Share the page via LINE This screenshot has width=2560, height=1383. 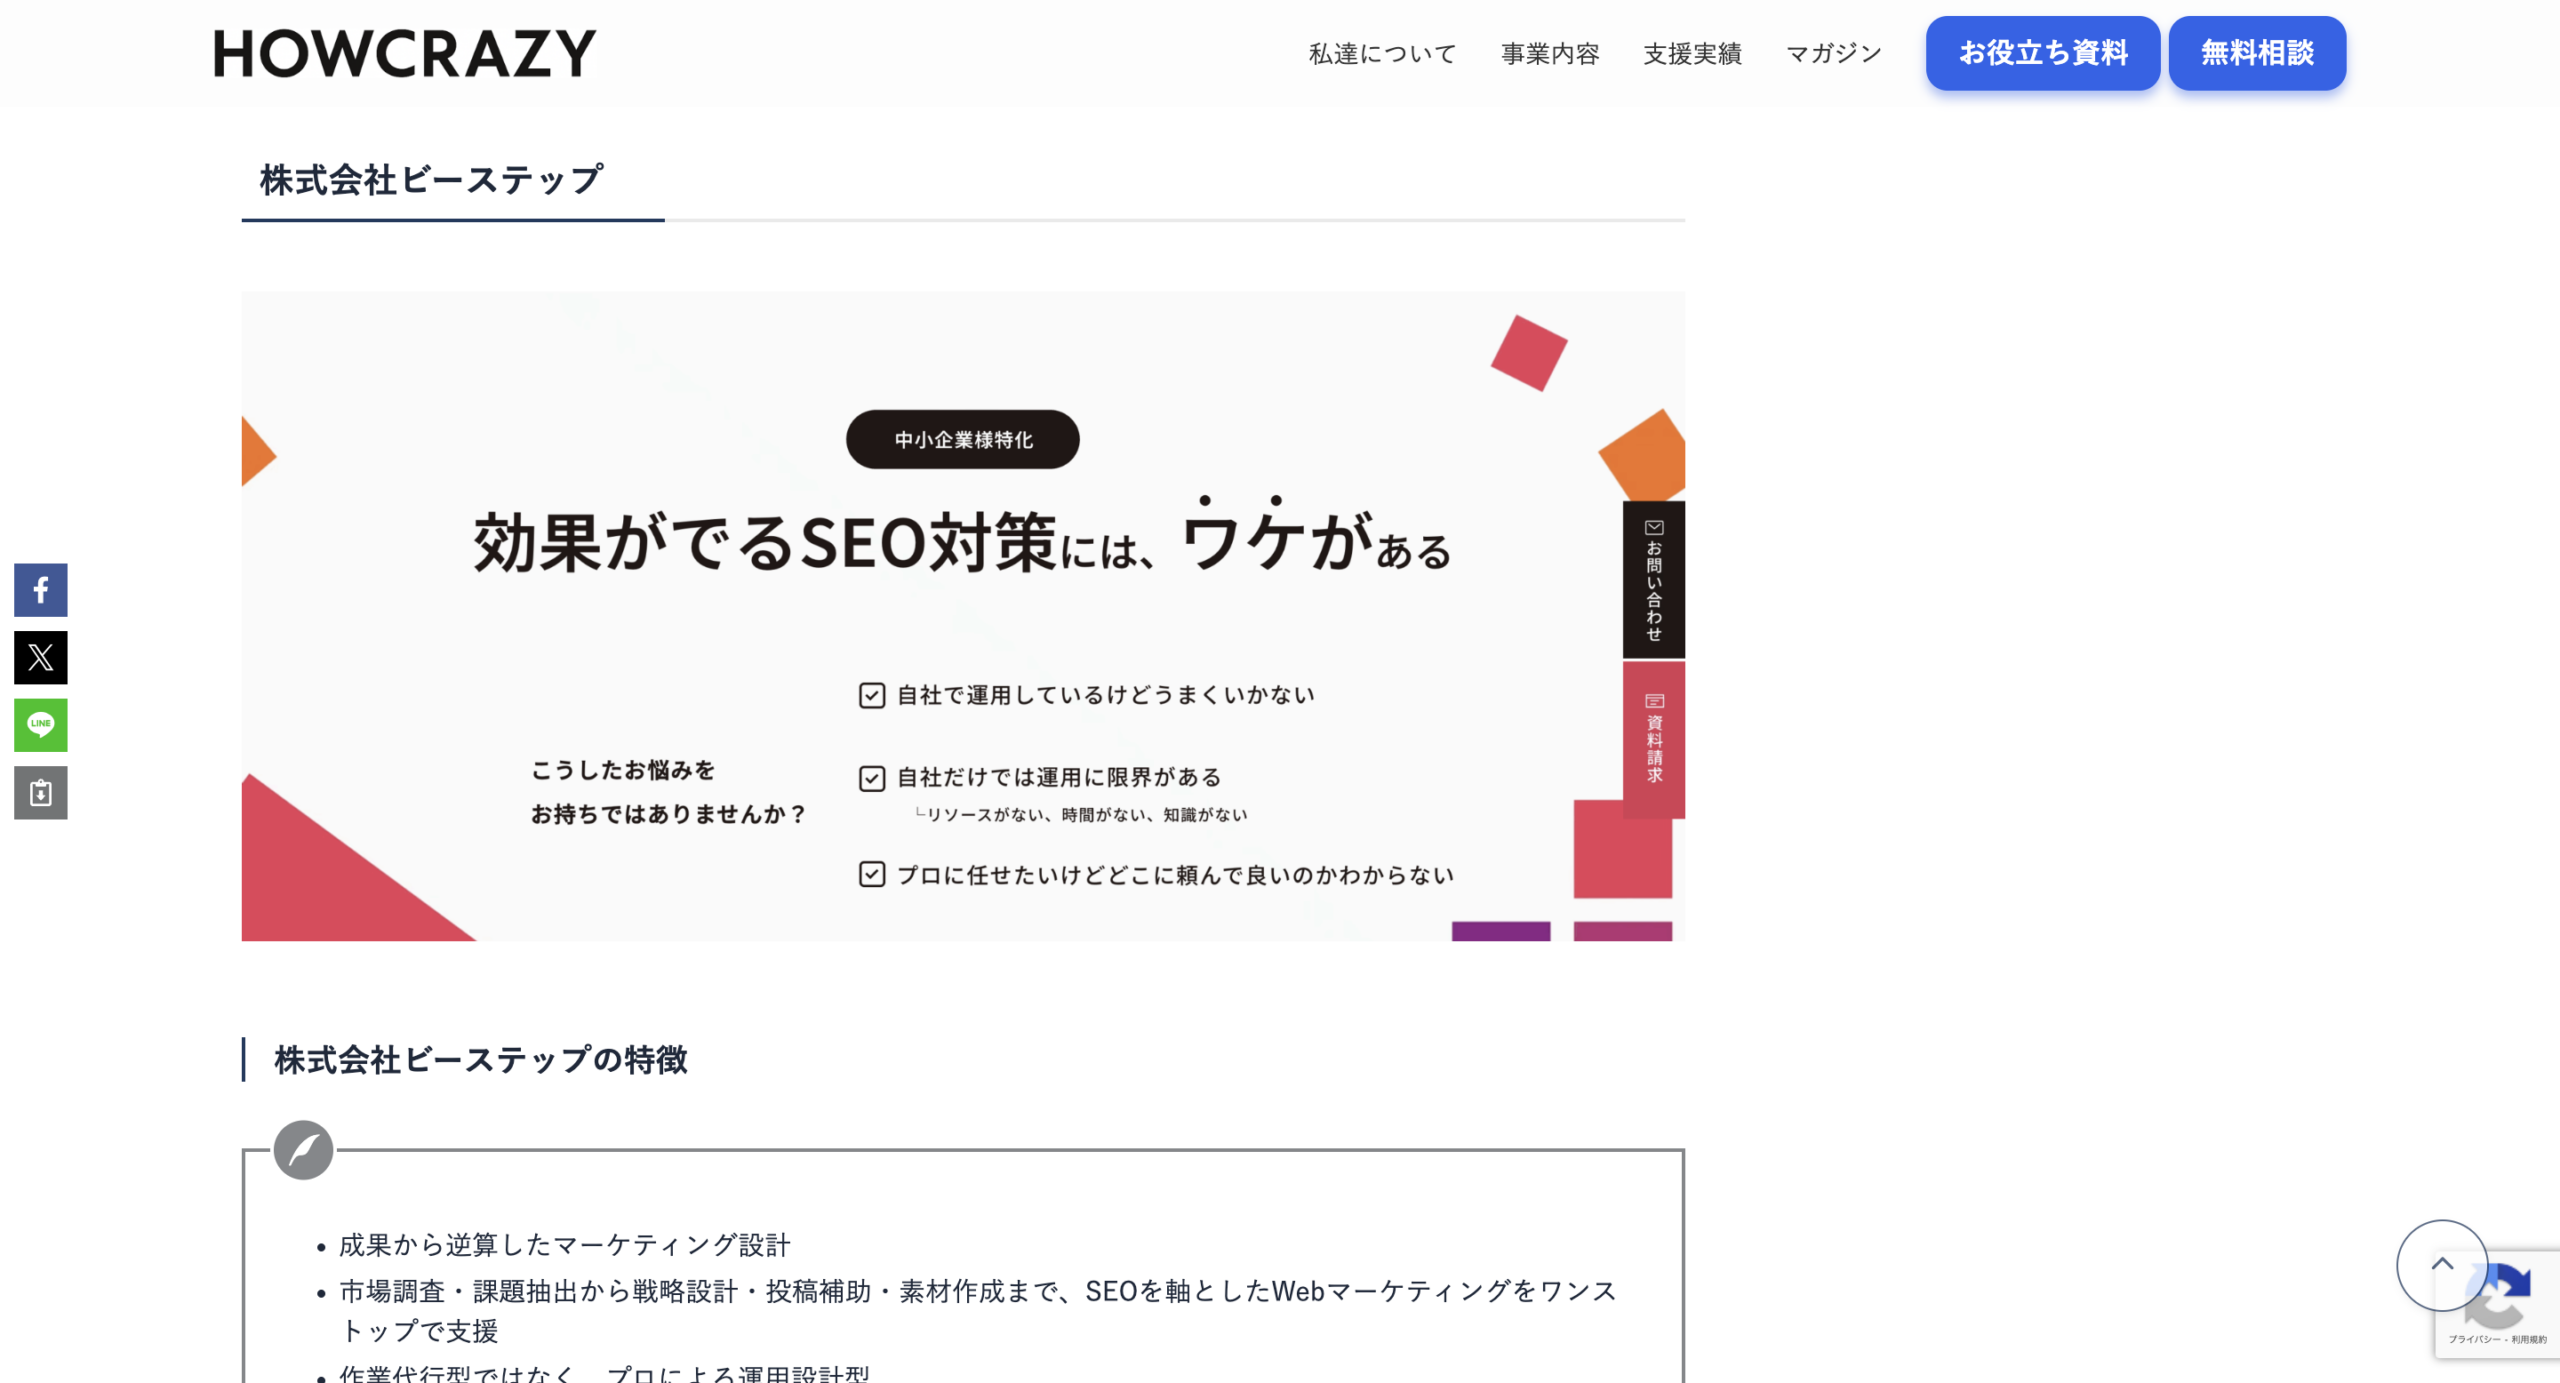tap(40, 725)
